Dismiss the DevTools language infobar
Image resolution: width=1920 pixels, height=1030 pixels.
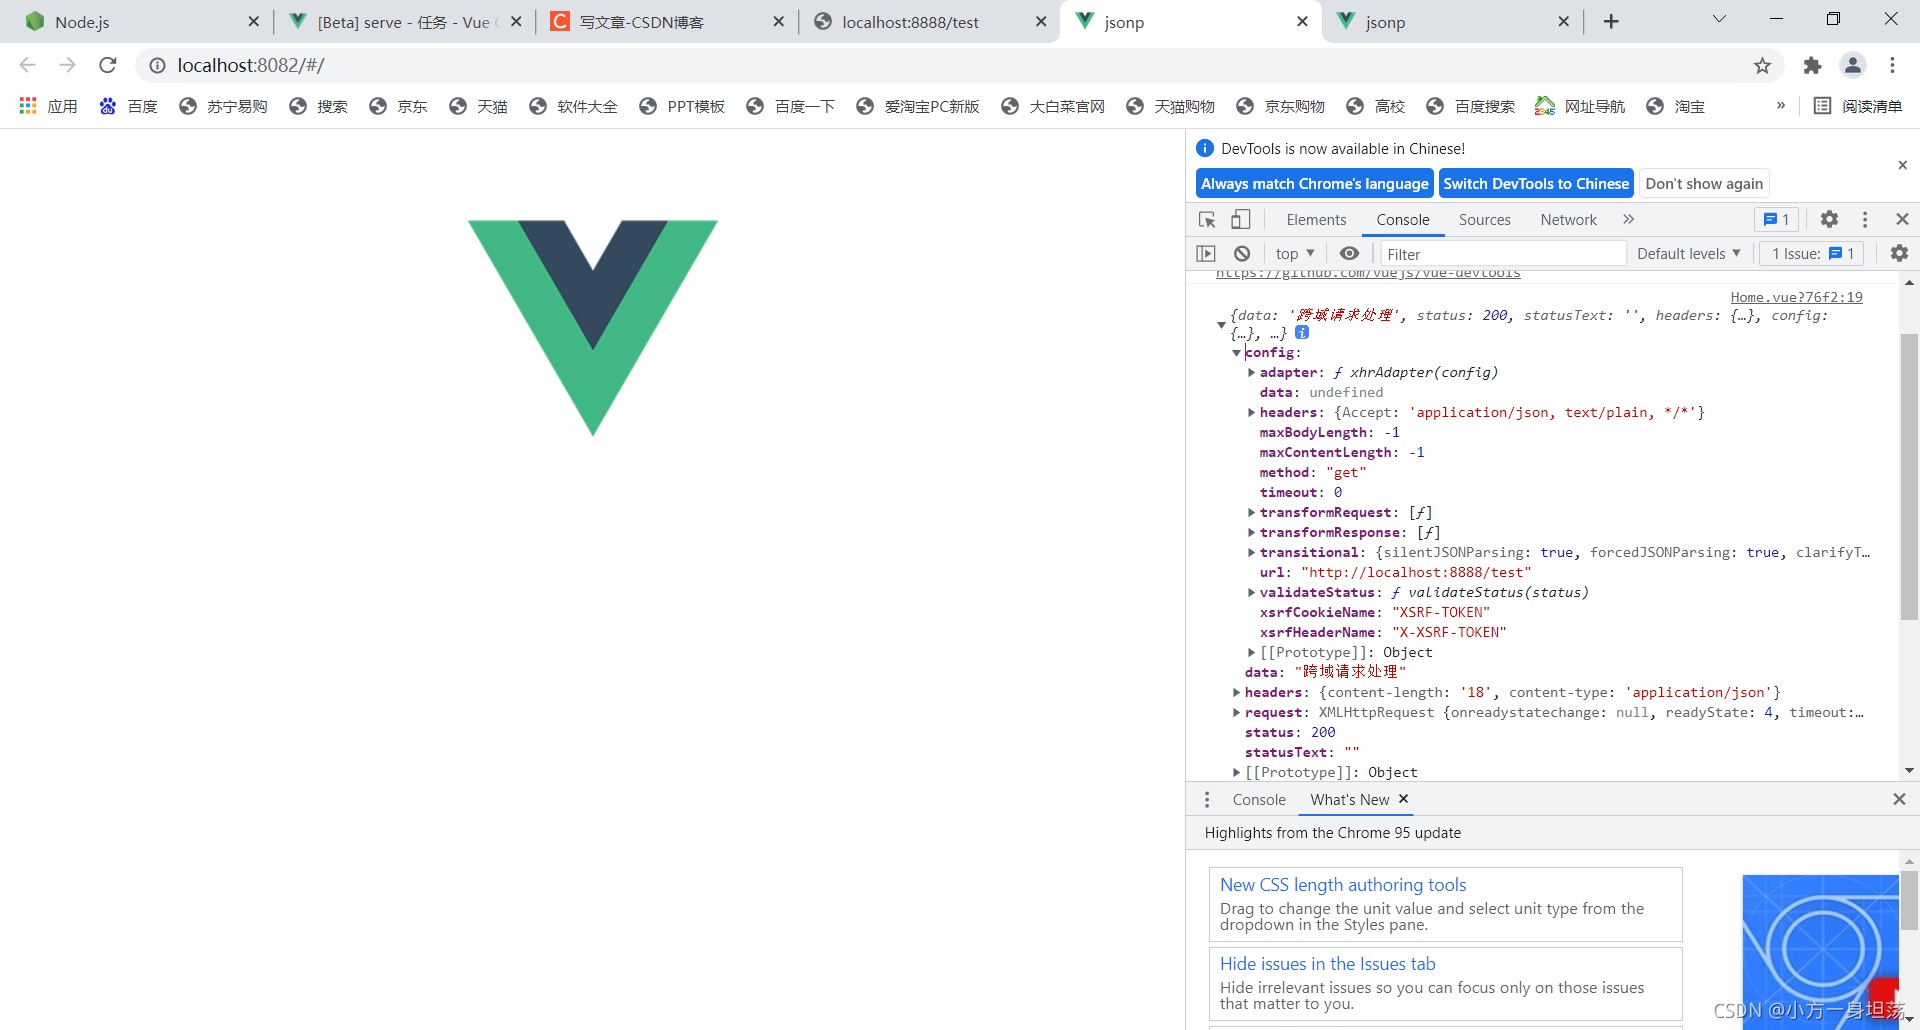1902,165
